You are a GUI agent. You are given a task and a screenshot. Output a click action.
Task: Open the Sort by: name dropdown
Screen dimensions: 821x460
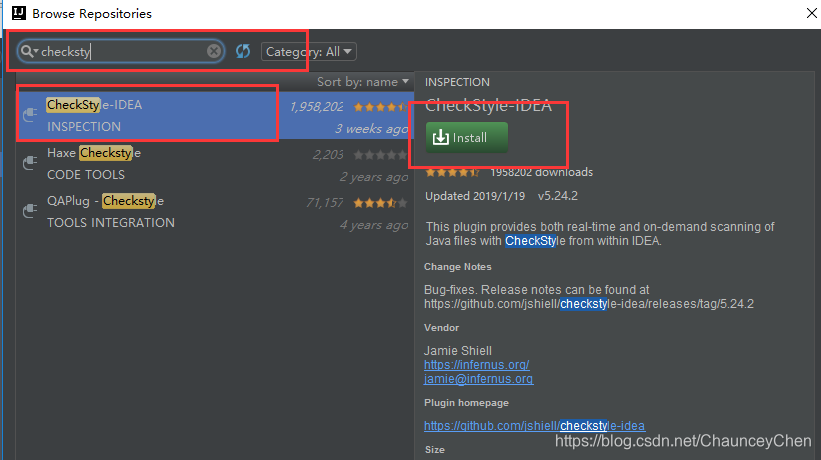click(x=362, y=82)
